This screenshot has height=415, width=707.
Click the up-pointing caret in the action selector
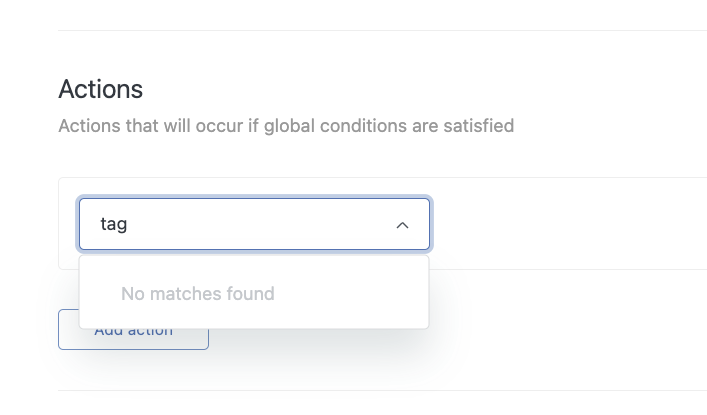(x=402, y=225)
